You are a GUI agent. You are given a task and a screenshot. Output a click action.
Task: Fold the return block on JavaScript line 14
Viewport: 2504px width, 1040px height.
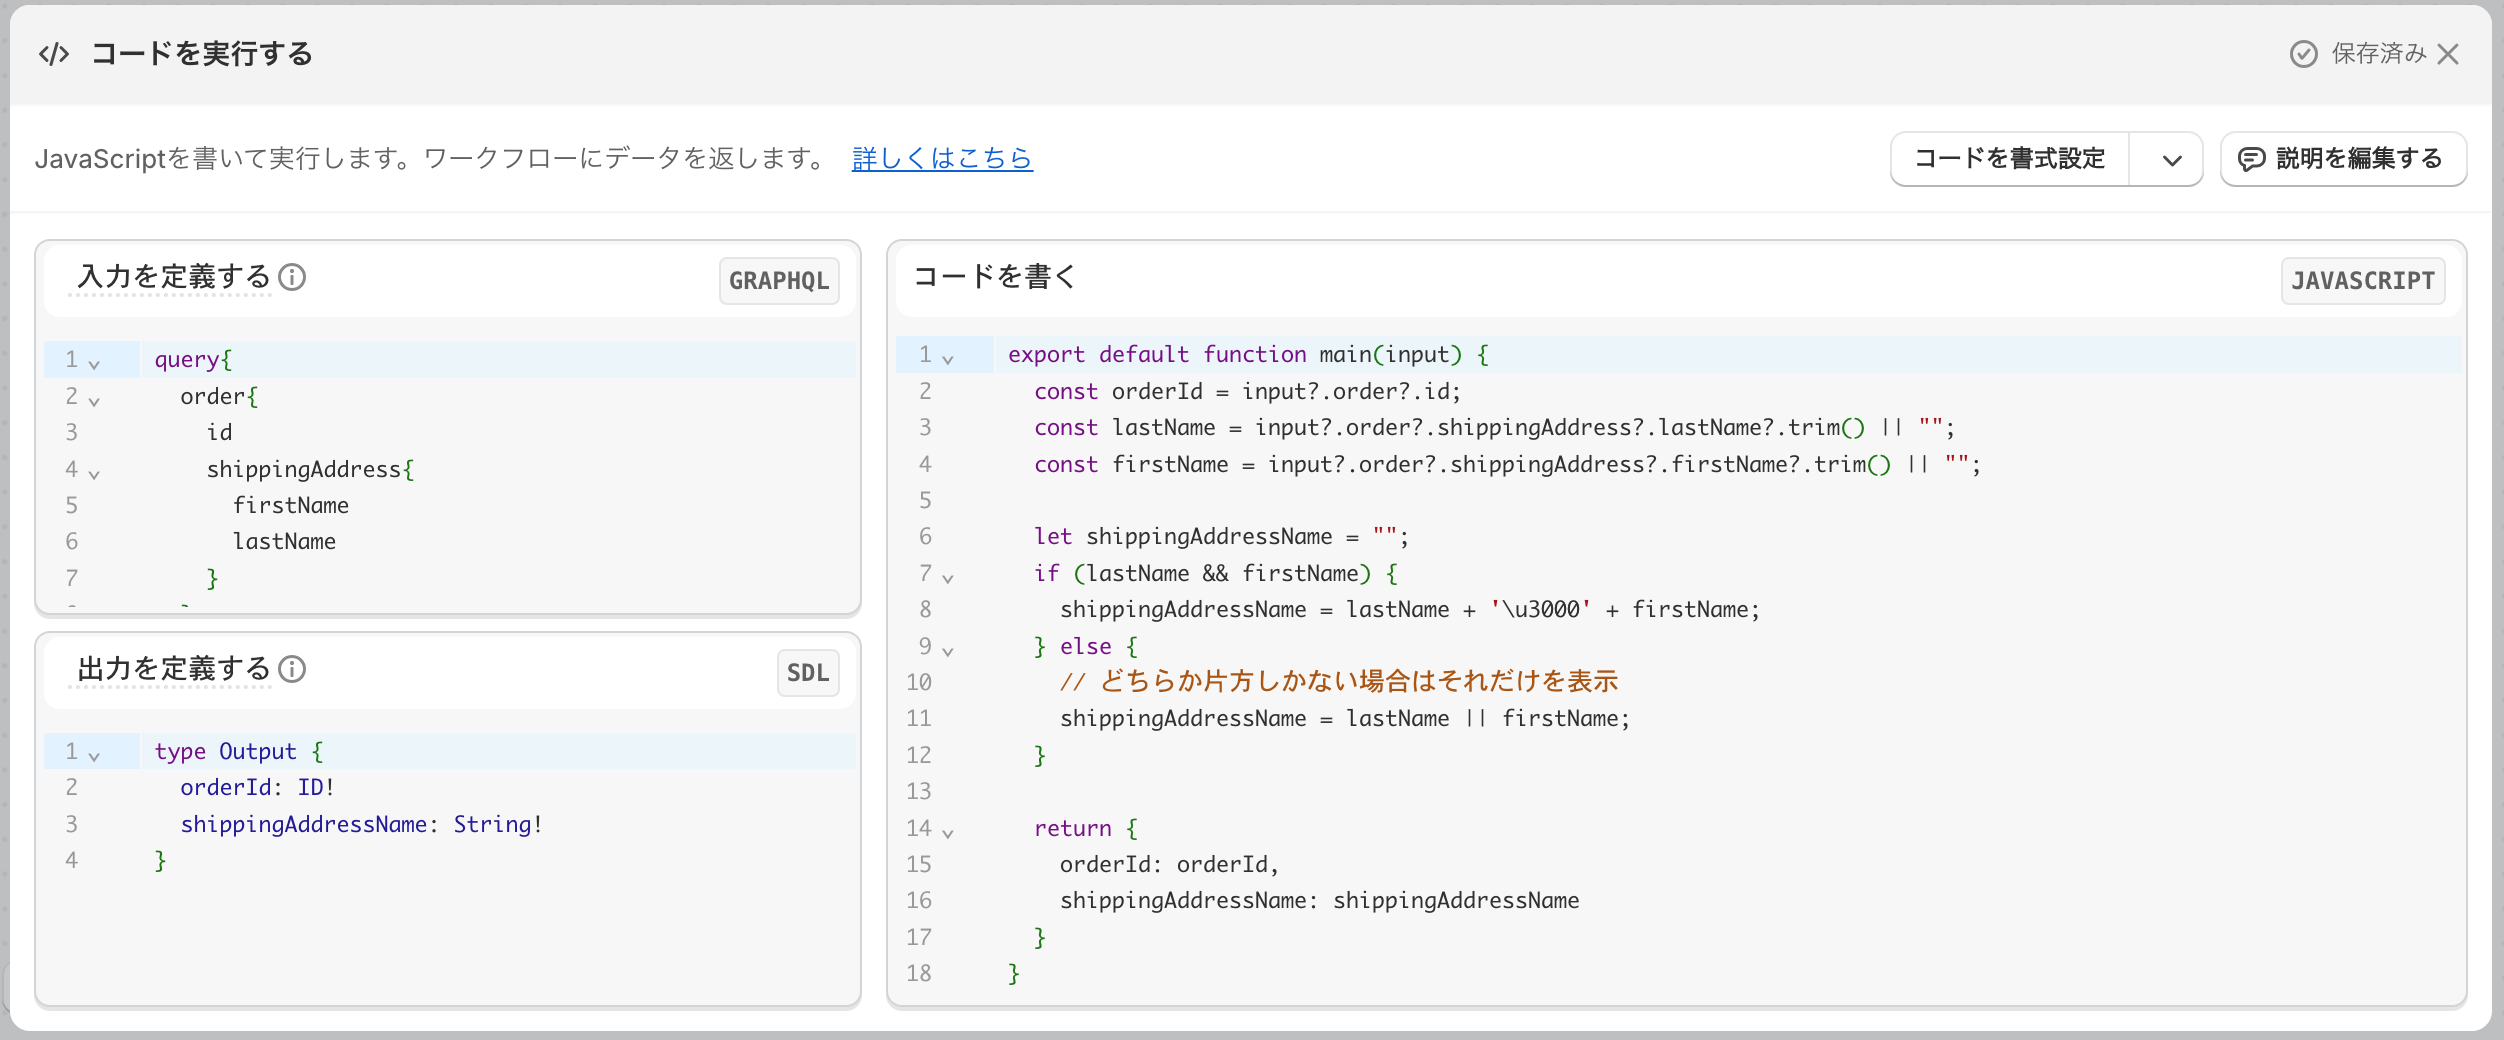click(948, 833)
